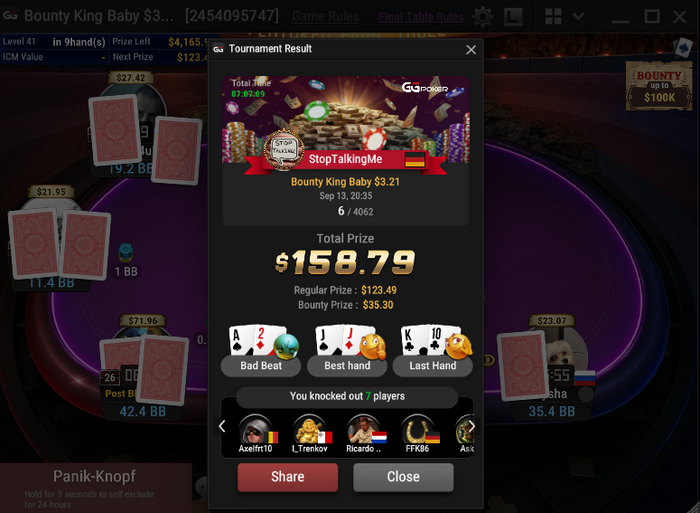The height and width of the screenshot is (513, 700).
Task: Close the Tournament Result dialog with X
Action: [x=471, y=50]
